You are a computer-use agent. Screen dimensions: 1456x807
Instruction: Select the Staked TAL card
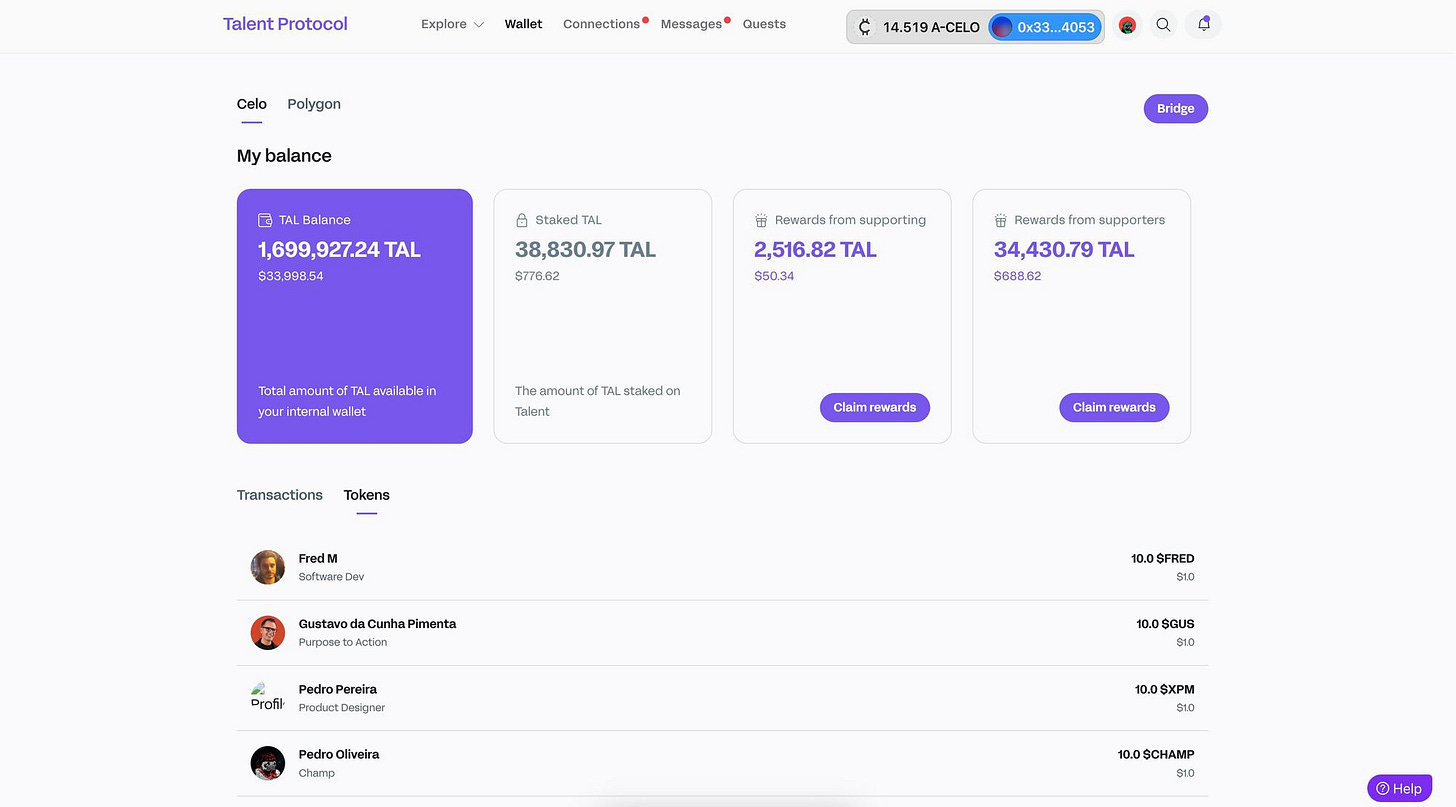click(603, 316)
